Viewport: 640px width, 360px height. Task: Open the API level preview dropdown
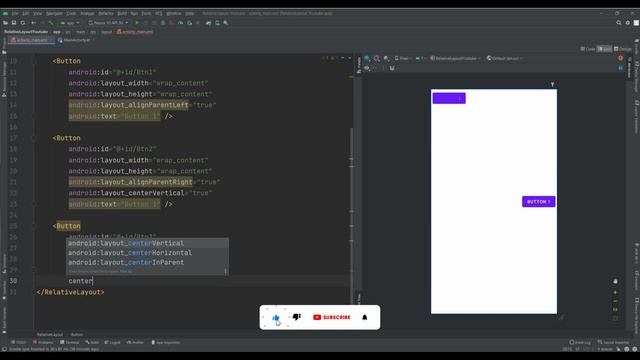click(420, 58)
